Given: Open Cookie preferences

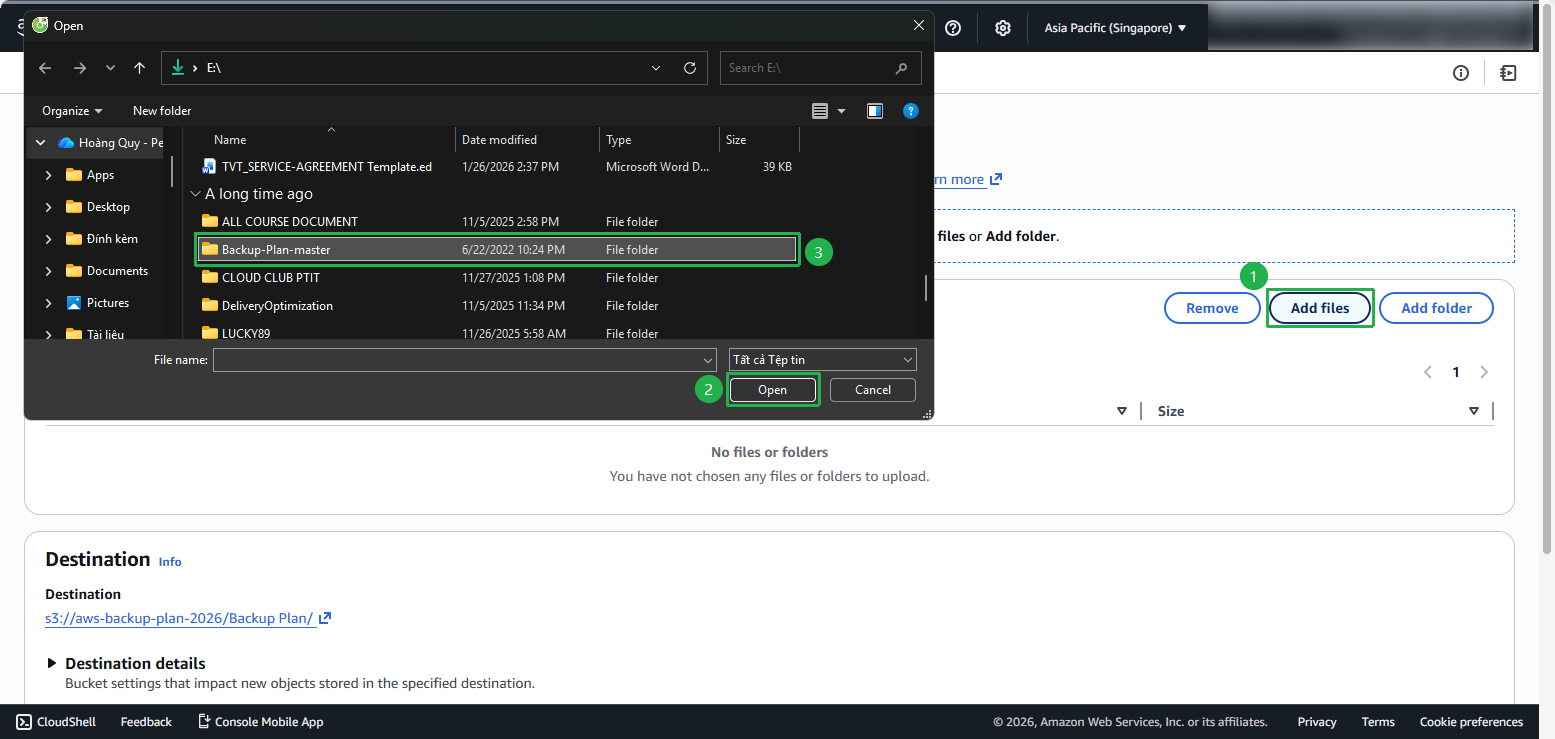Looking at the screenshot, I should pos(1471,722).
